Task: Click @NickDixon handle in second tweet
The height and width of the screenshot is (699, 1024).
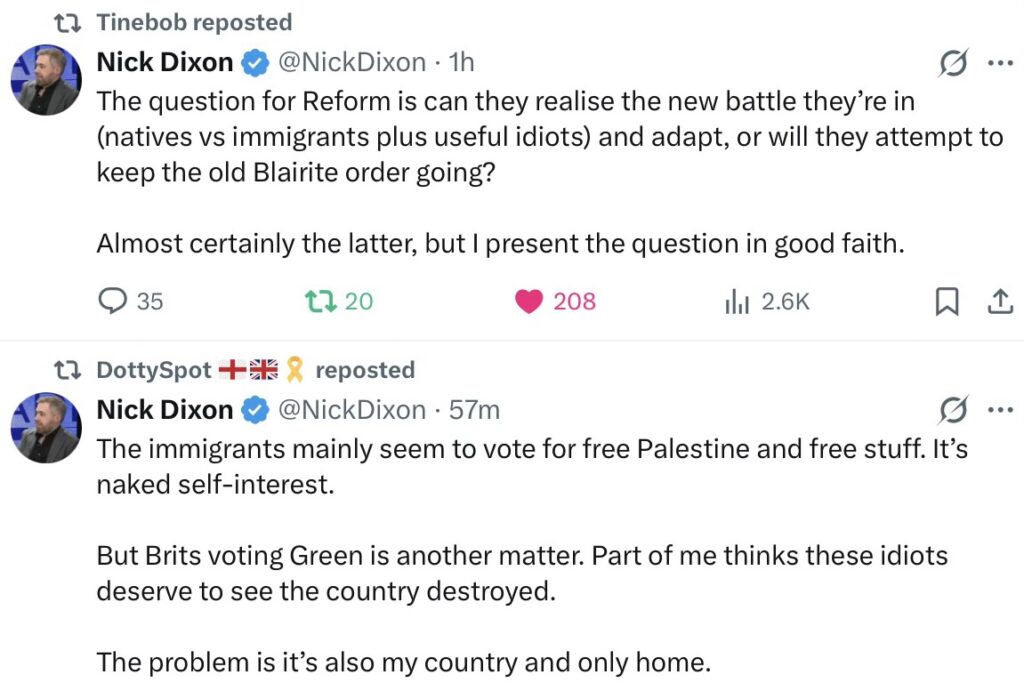Action: [x=350, y=410]
